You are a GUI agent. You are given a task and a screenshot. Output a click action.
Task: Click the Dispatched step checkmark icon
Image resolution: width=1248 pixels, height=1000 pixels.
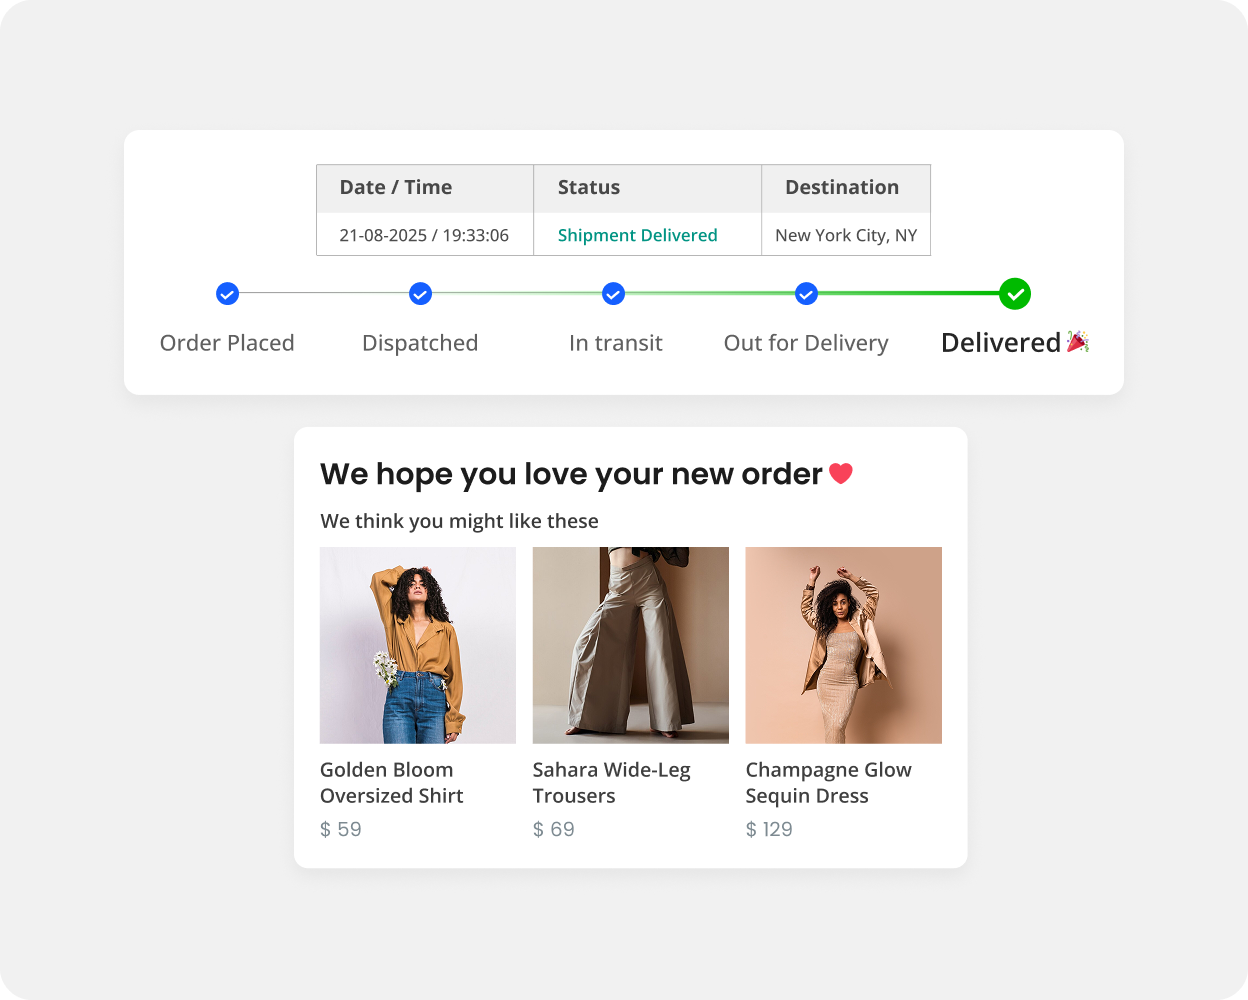tap(420, 294)
